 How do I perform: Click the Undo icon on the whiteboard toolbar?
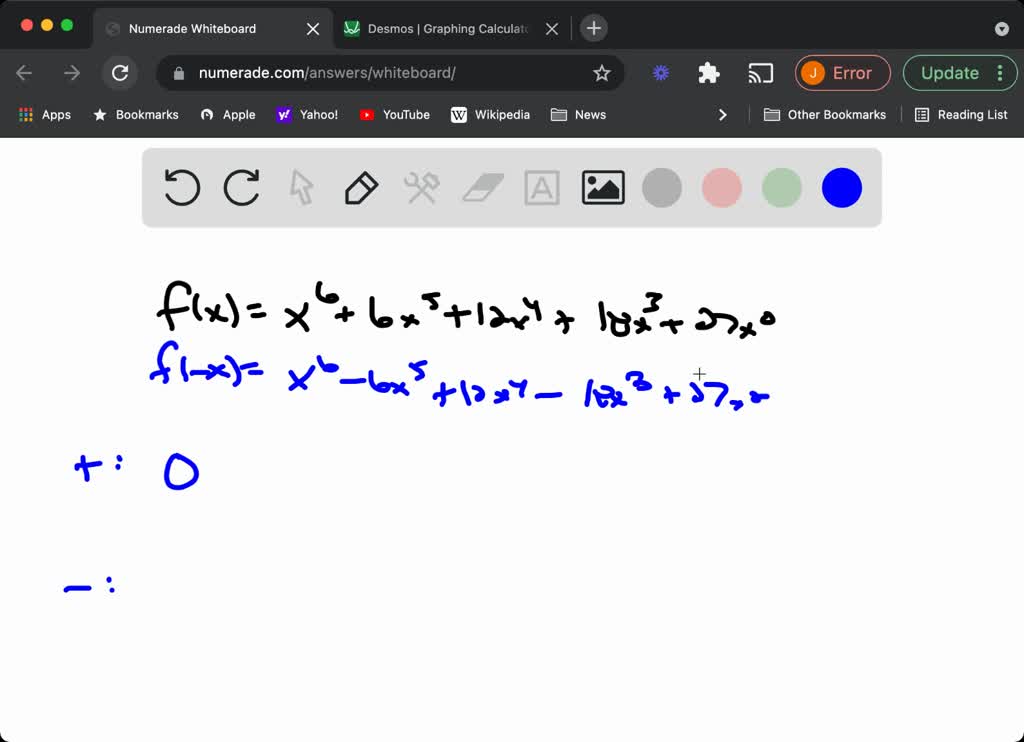[181, 187]
